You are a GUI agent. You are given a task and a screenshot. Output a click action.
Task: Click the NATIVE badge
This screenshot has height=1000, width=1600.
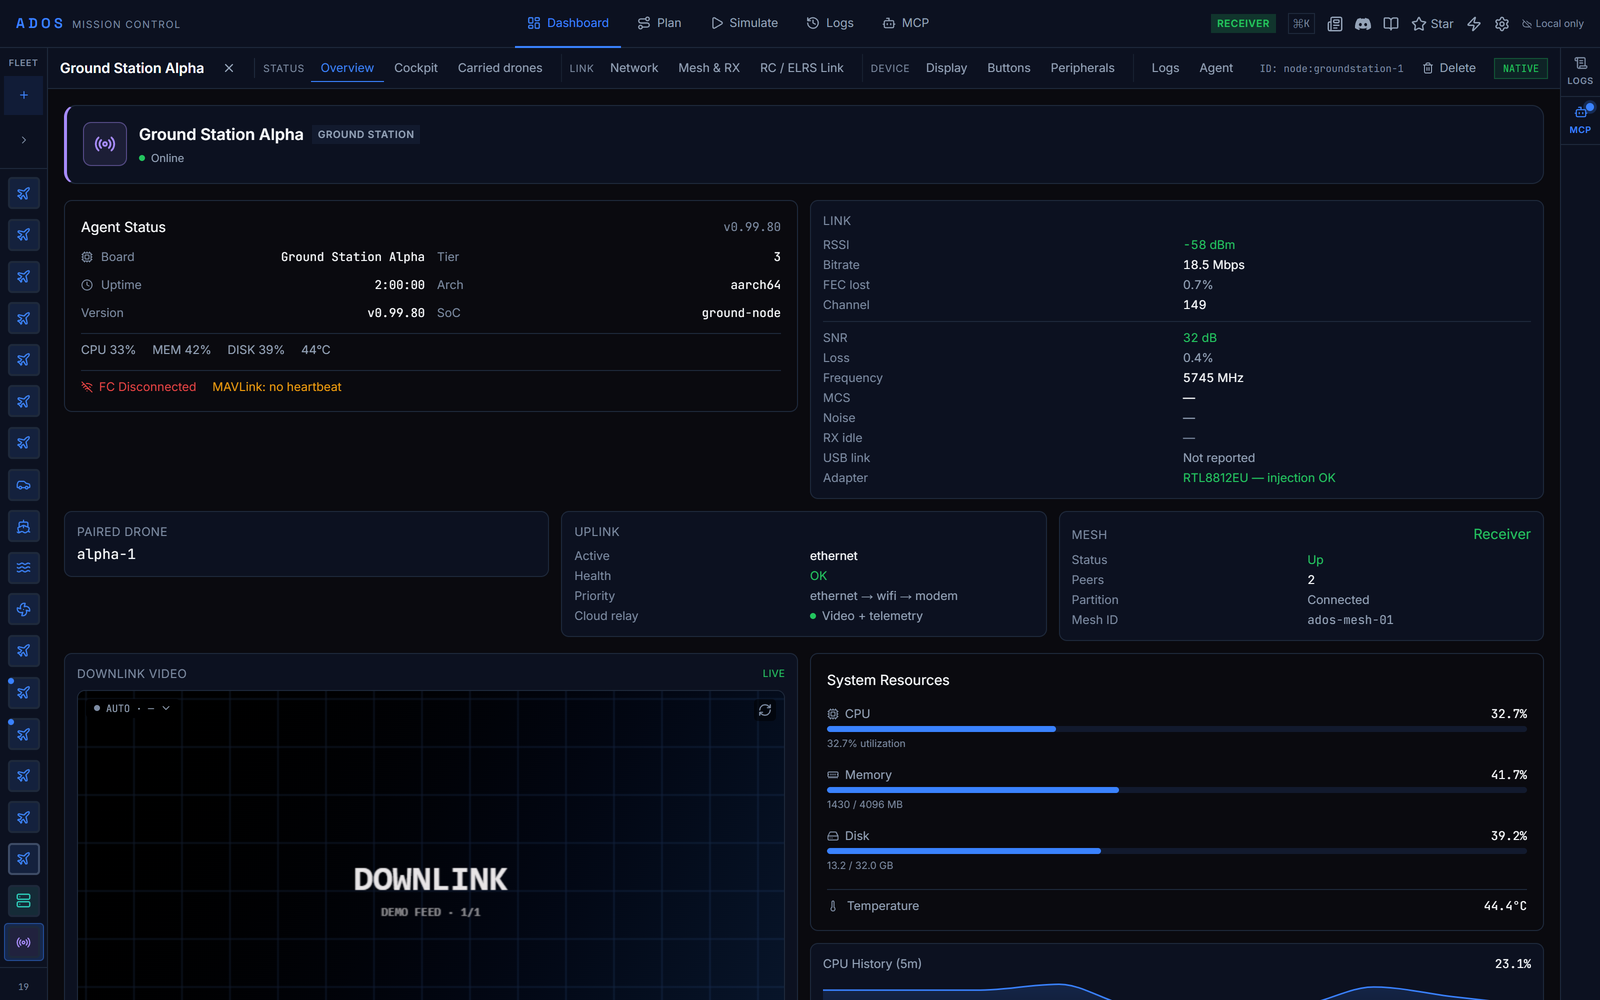[1521, 68]
